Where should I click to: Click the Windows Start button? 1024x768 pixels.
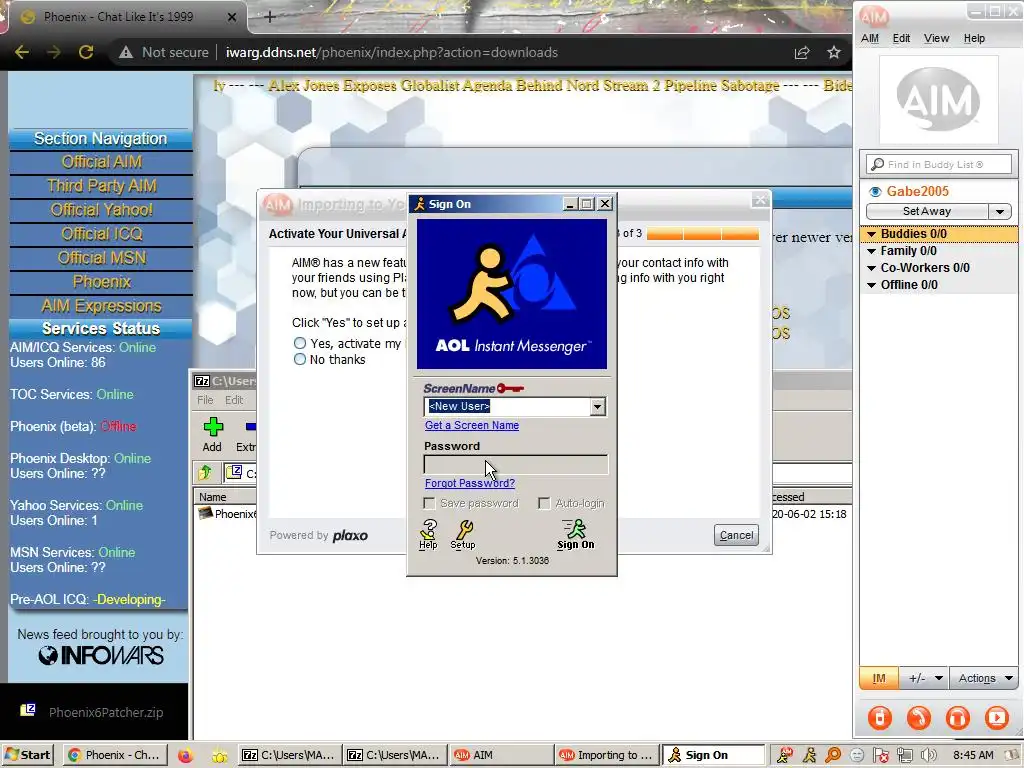tap(27, 755)
